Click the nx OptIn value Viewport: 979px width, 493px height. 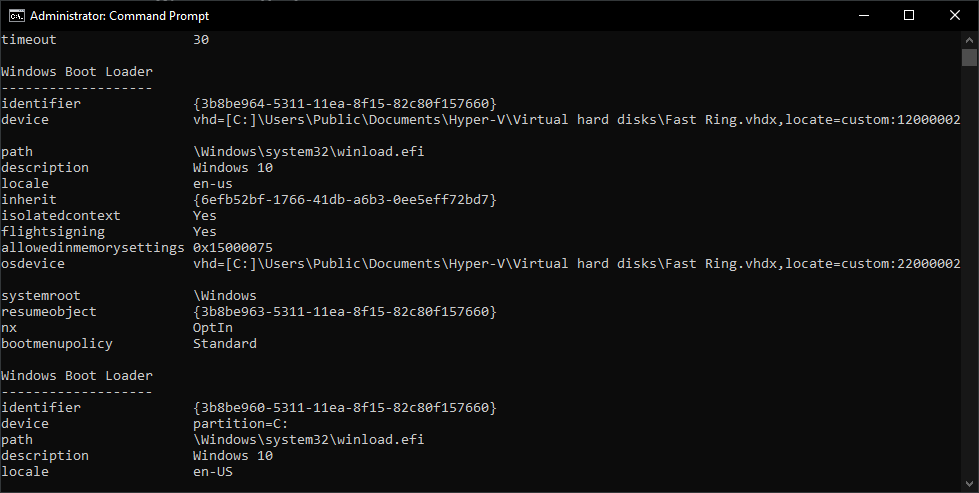point(213,328)
